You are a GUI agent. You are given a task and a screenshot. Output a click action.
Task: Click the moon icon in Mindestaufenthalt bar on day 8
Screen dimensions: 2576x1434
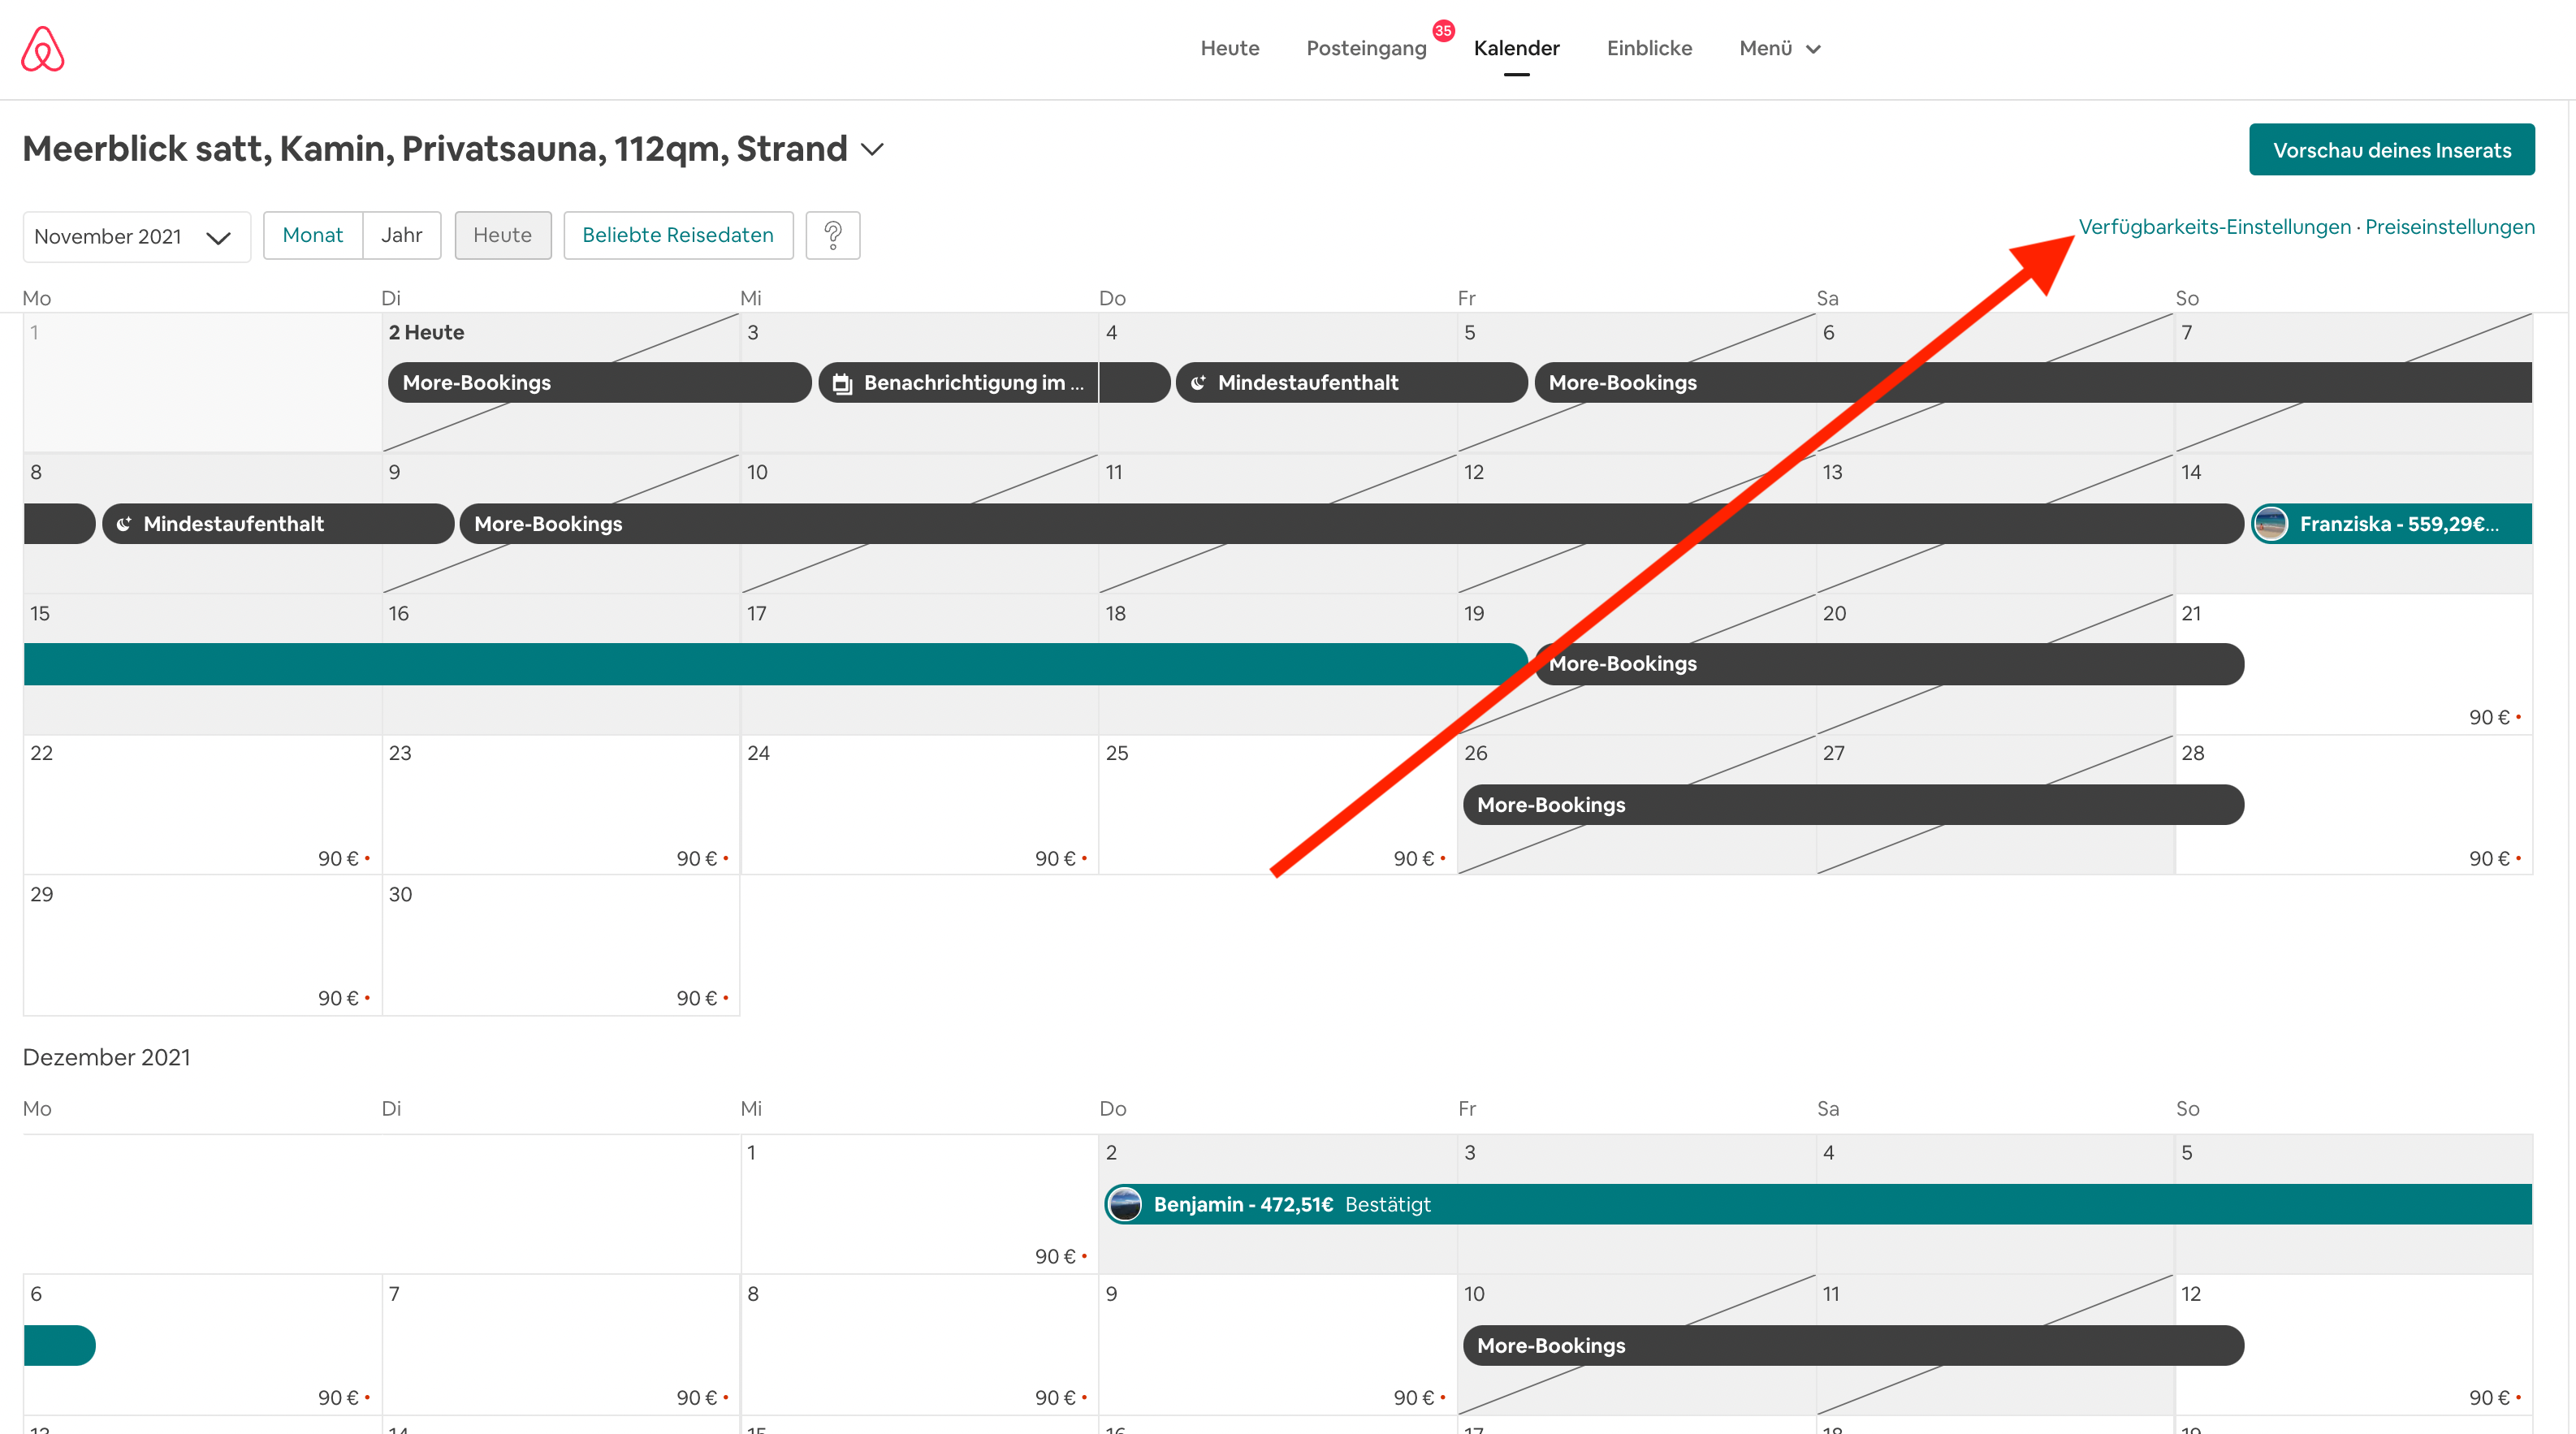pyautogui.click(x=124, y=523)
